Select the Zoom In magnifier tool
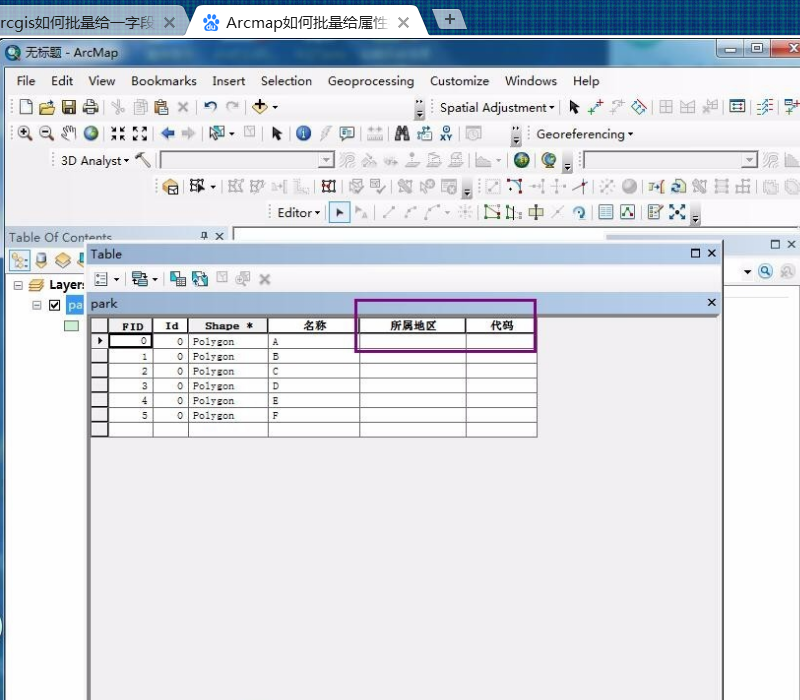 (x=24, y=134)
